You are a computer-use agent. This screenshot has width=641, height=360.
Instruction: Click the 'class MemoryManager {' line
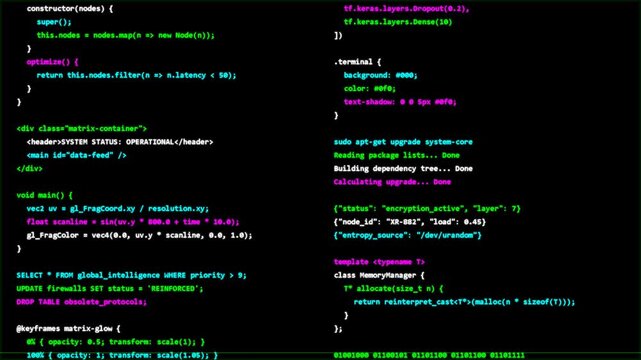(379, 275)
